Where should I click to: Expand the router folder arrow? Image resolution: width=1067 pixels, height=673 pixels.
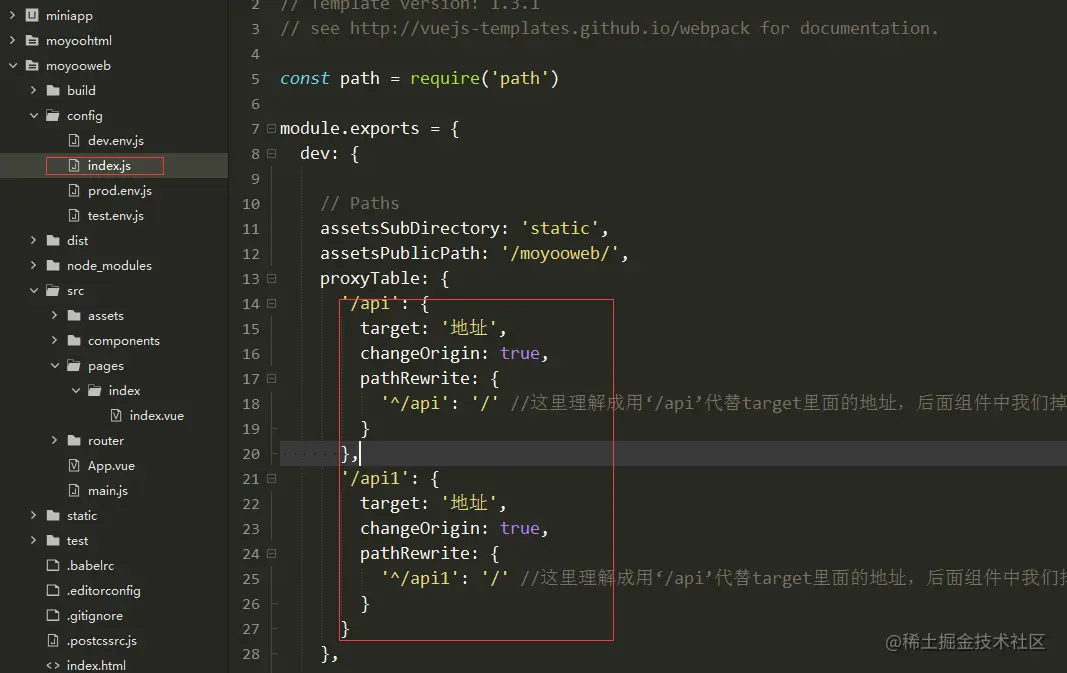pos(54,440)
